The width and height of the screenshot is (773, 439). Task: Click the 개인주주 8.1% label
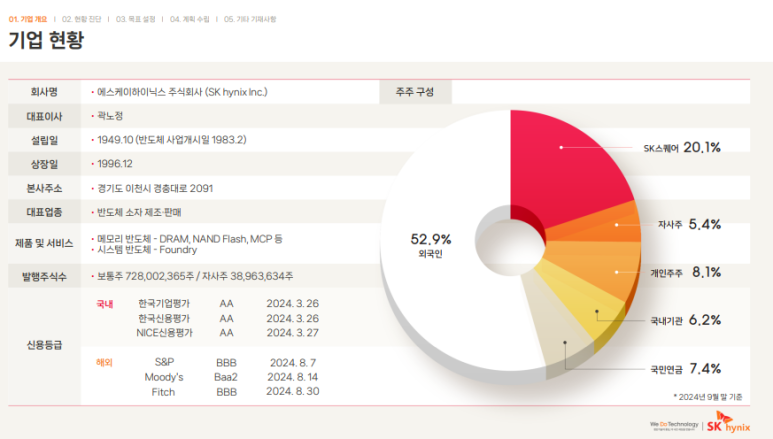click(685, 272)
